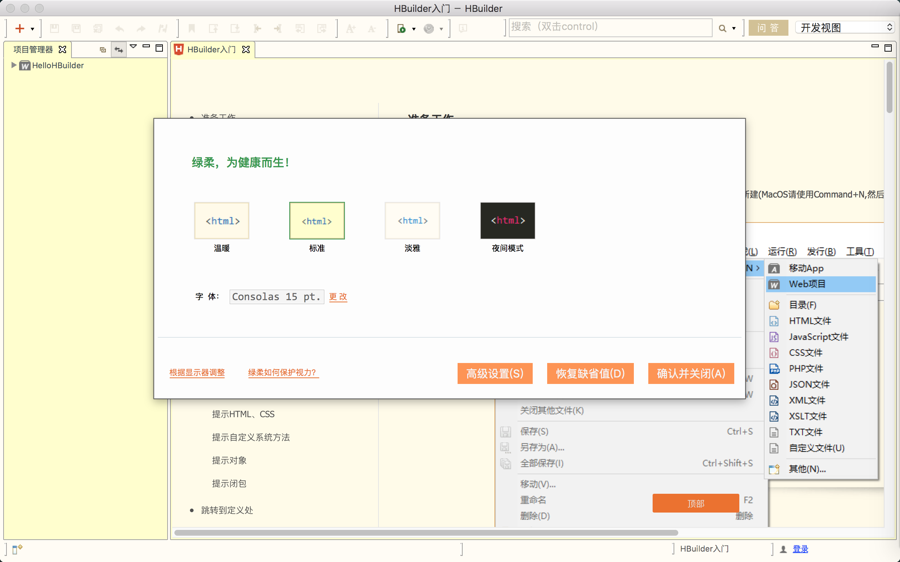
Task: Select 移动App in the new menu
Action: [821, 268]
